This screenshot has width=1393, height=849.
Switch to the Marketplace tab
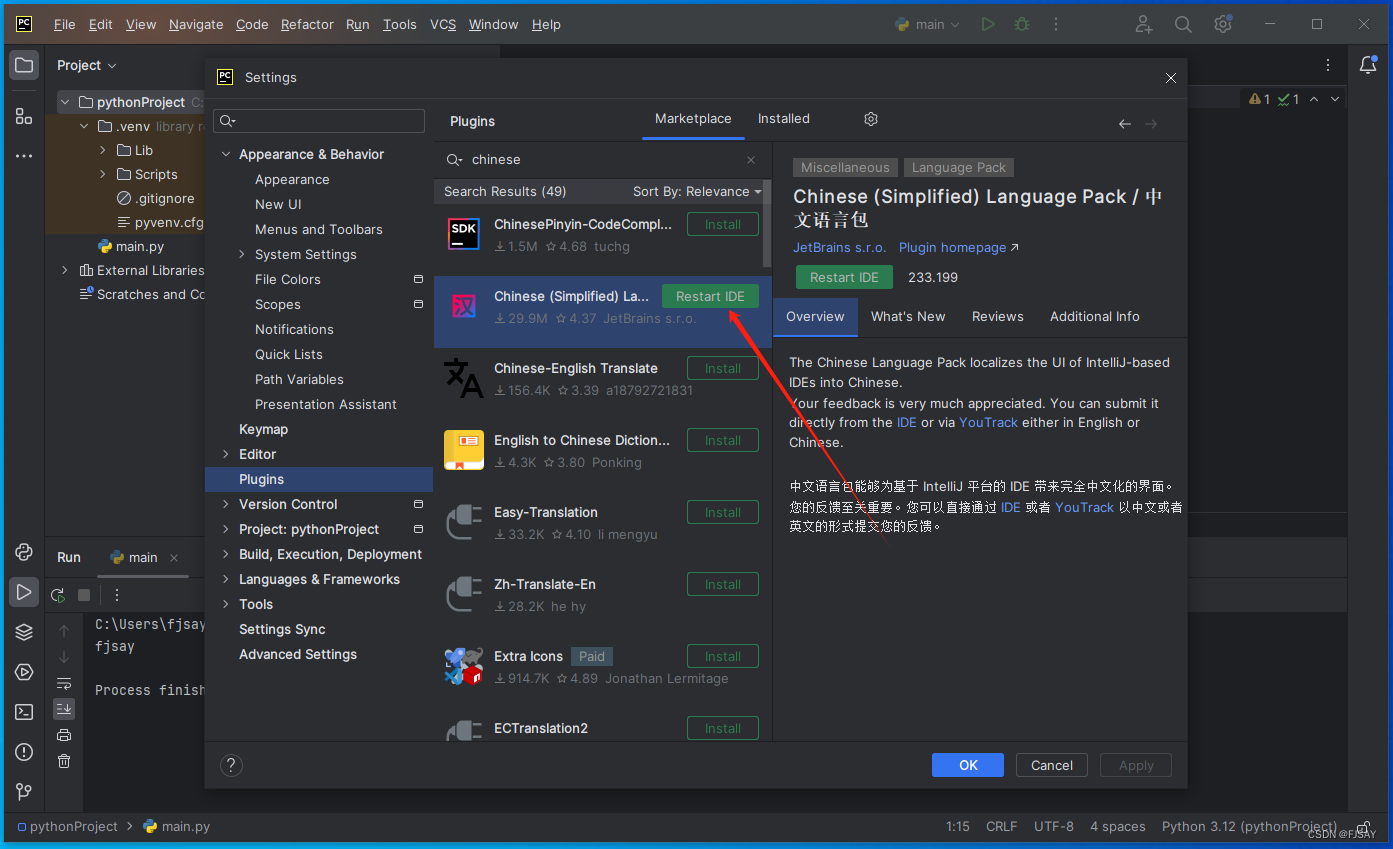pos(693,118)
